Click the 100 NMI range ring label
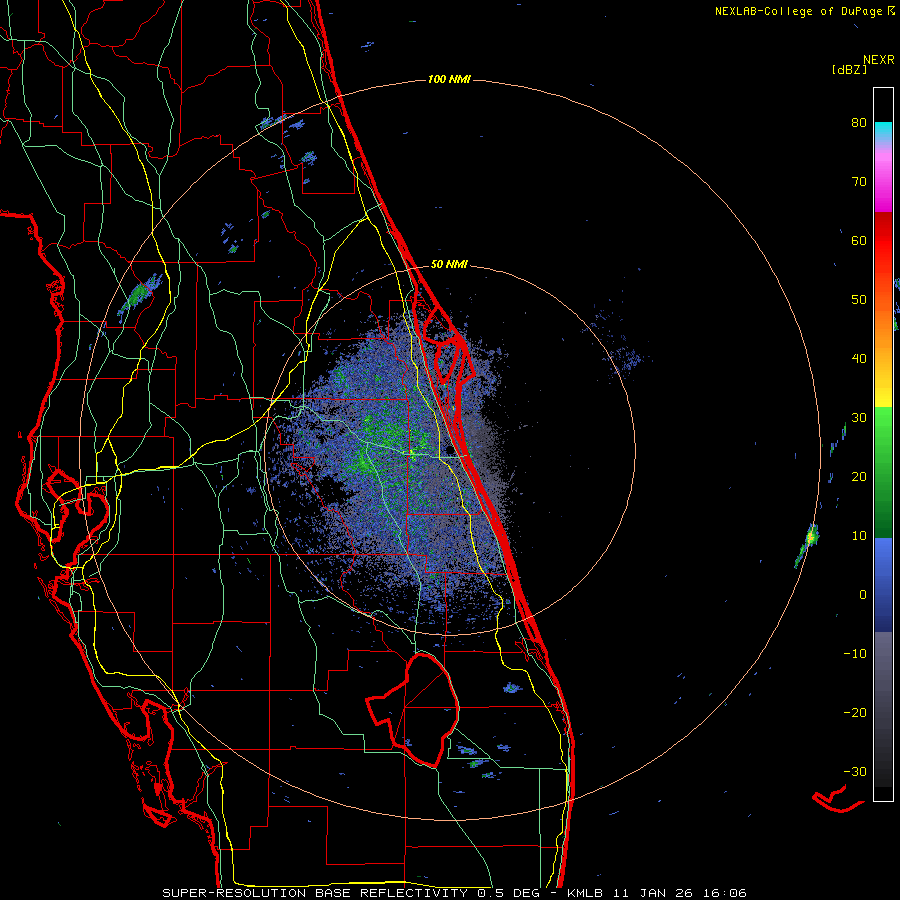900x900 pixels. [449, 79]
